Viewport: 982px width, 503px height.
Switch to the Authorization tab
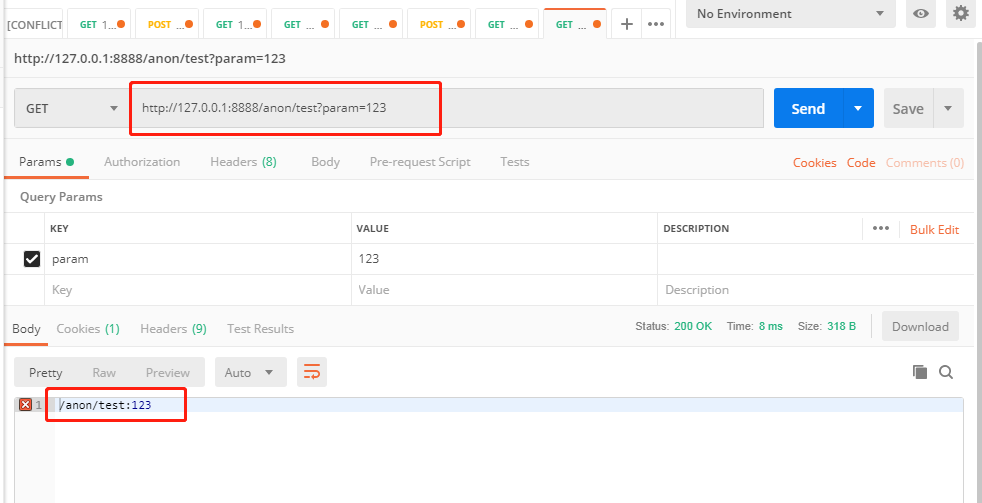point(142,162)
